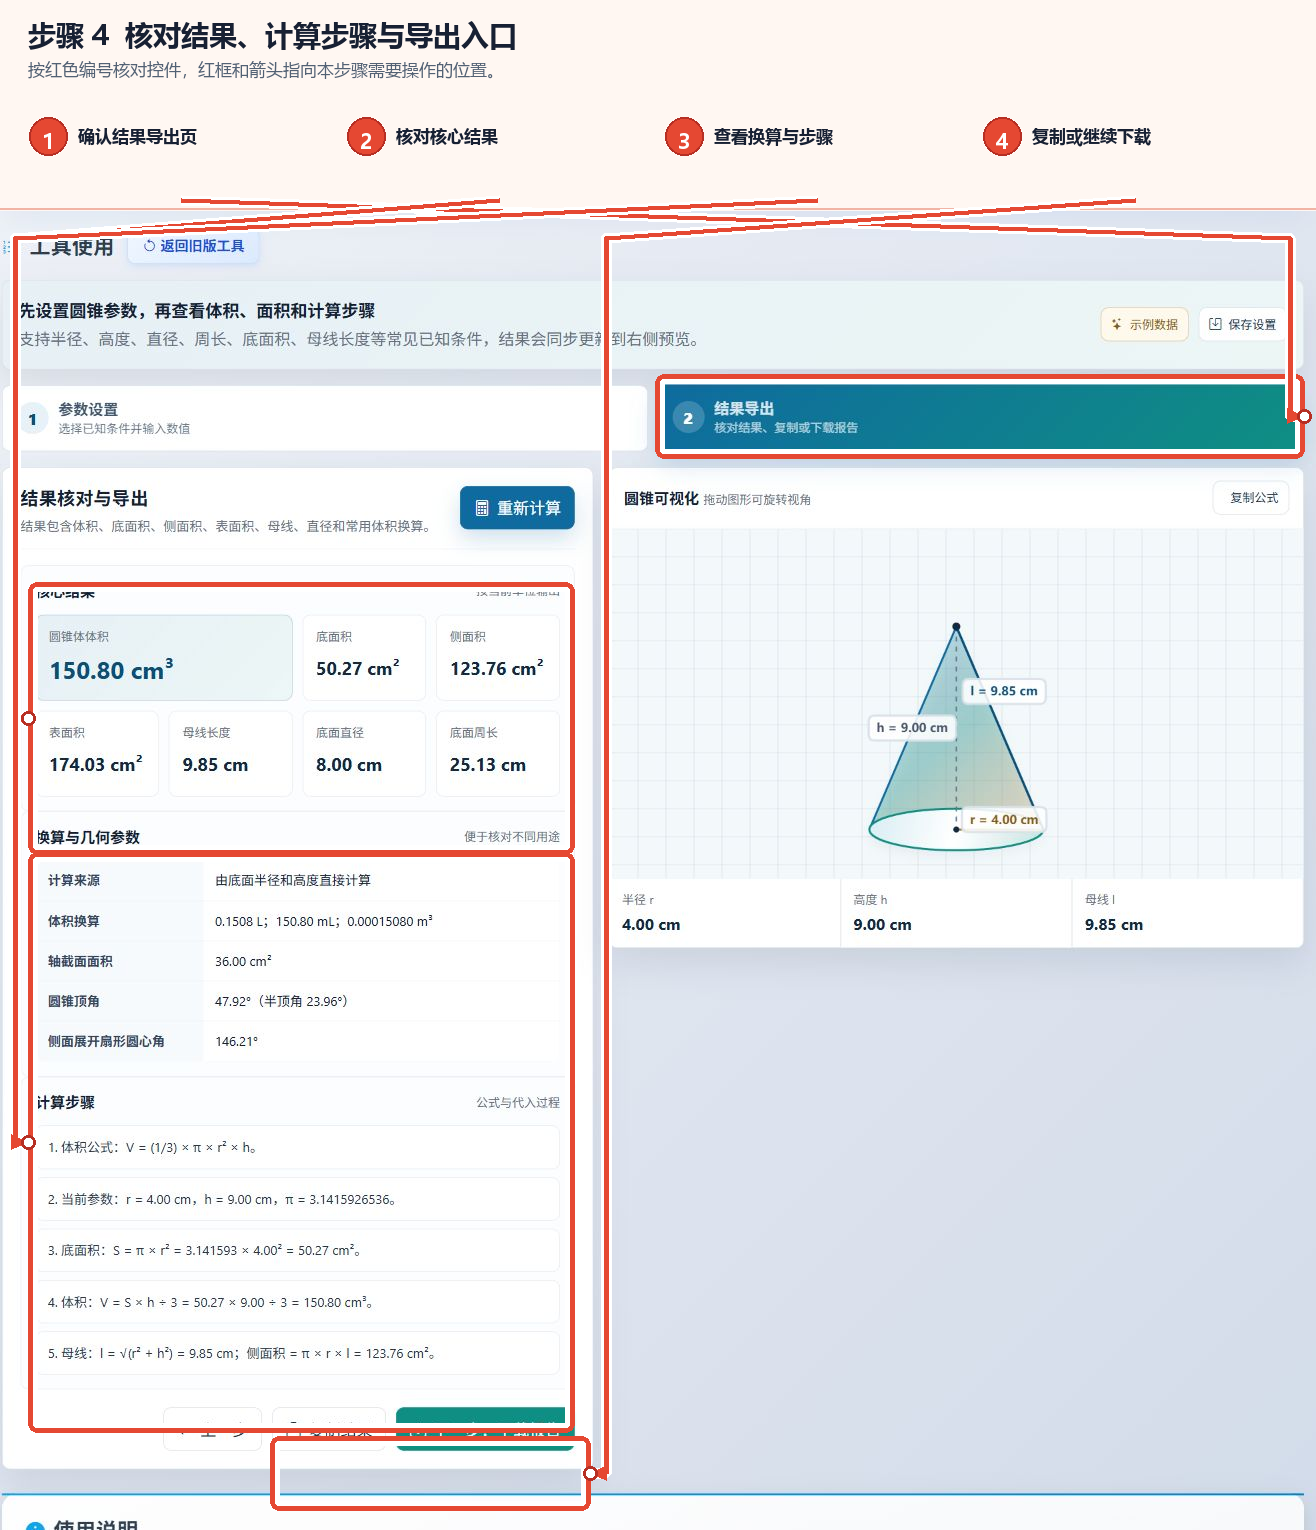The width and height of the screenshot is (1316, 1530).
Task: Click the h = 9.00 cm label on cone
Action: point(912,727)
